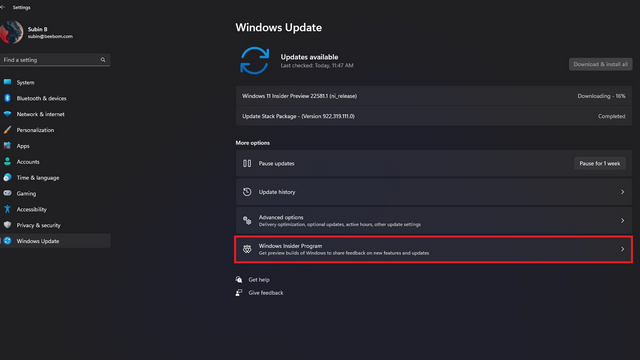
Task: Select Windows Update in sidebar
Action: tap(55, 241)
